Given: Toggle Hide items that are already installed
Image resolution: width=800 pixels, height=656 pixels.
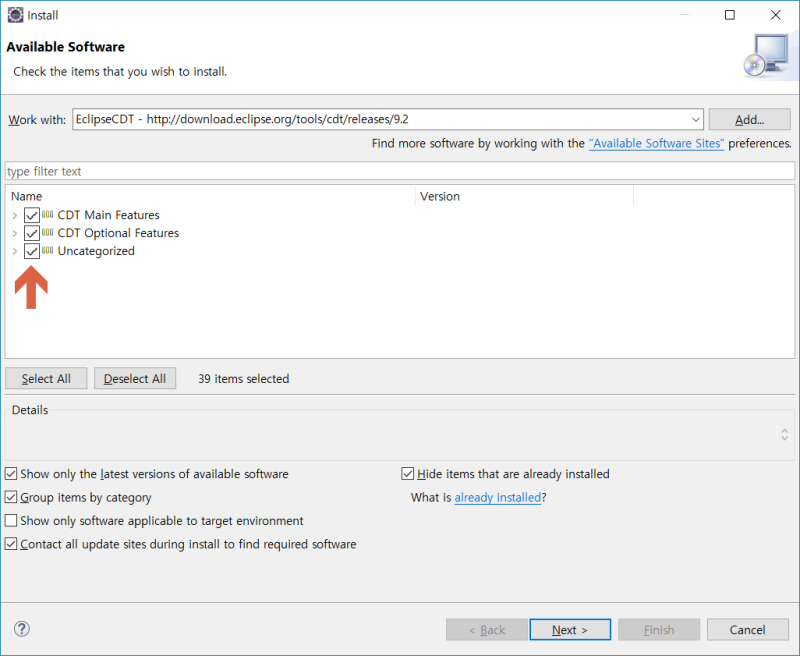Looking at the screenshot, I should pos(407,474).
